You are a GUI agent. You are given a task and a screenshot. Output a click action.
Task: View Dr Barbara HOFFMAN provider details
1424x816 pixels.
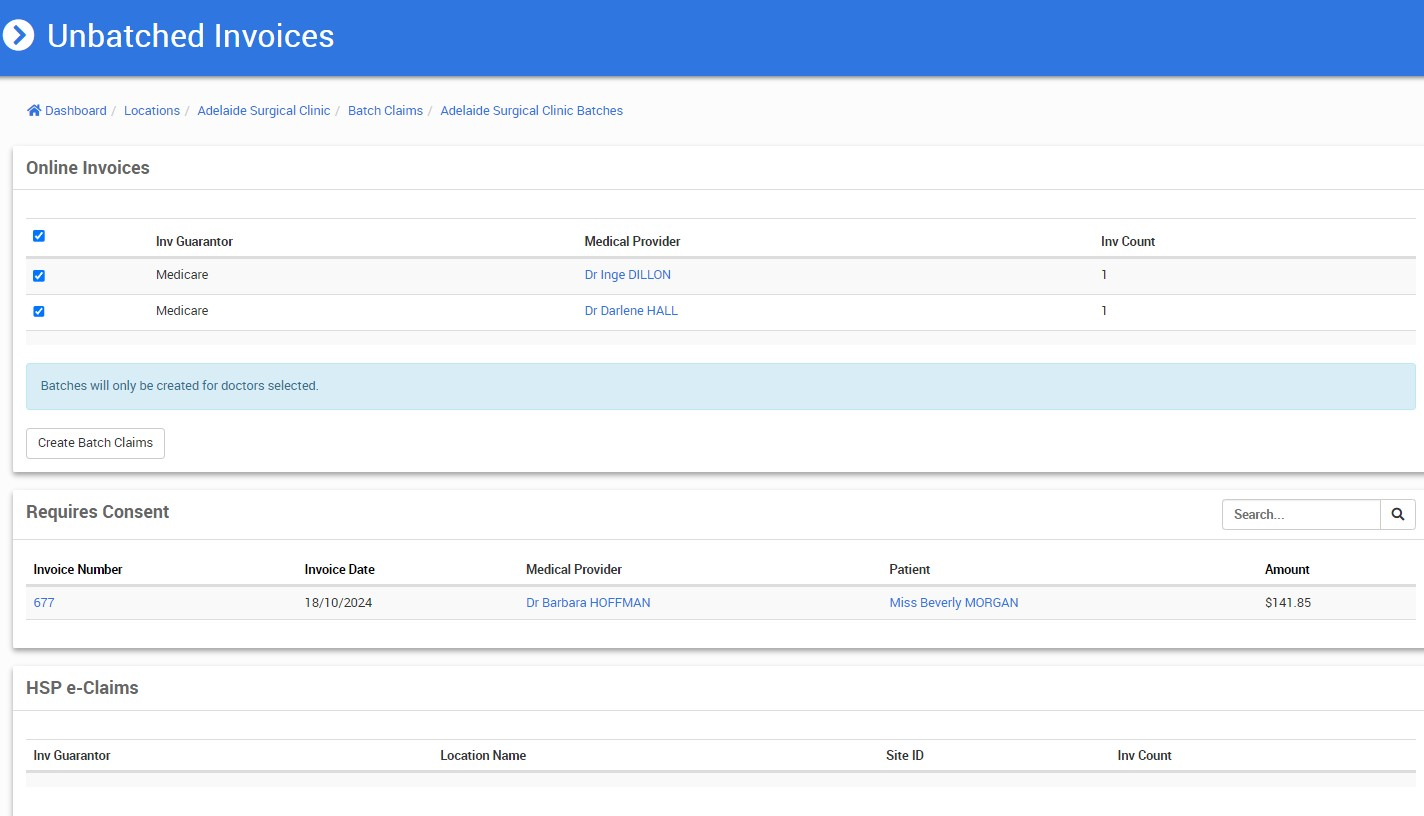pyautogui.click(x=588, y=603)
